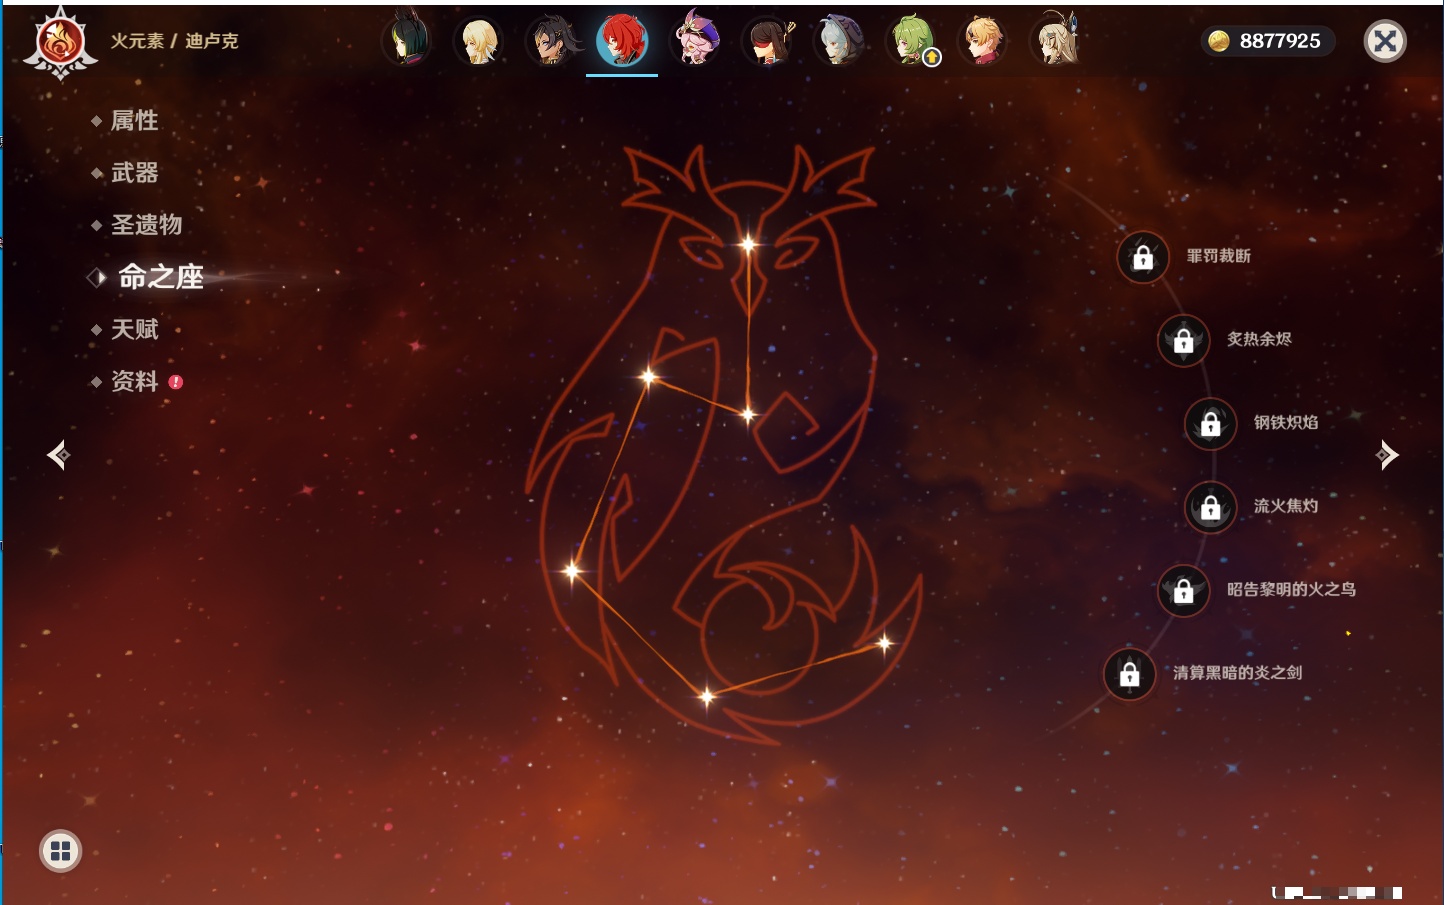Select the cream-haired avatar with a blue hair ornament
Viewport: 1444px width, 905px height.
coord(1055,40)
